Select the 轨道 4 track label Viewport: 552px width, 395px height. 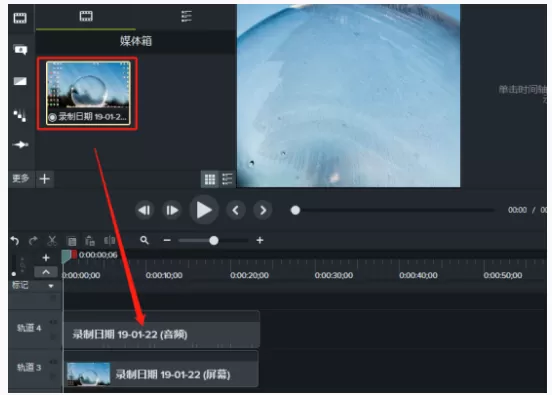pyautogui.click(x=29, y=328)
